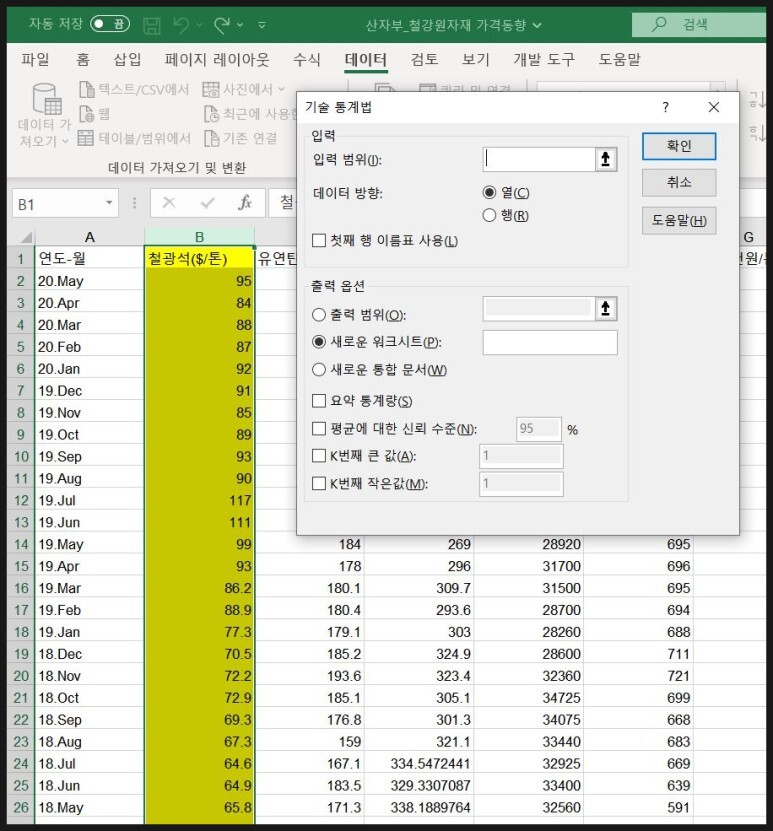This screenshot has height=831, width=773.
Task: Check the 요약 통계량(S) checkbox
Action: [319, 401]
